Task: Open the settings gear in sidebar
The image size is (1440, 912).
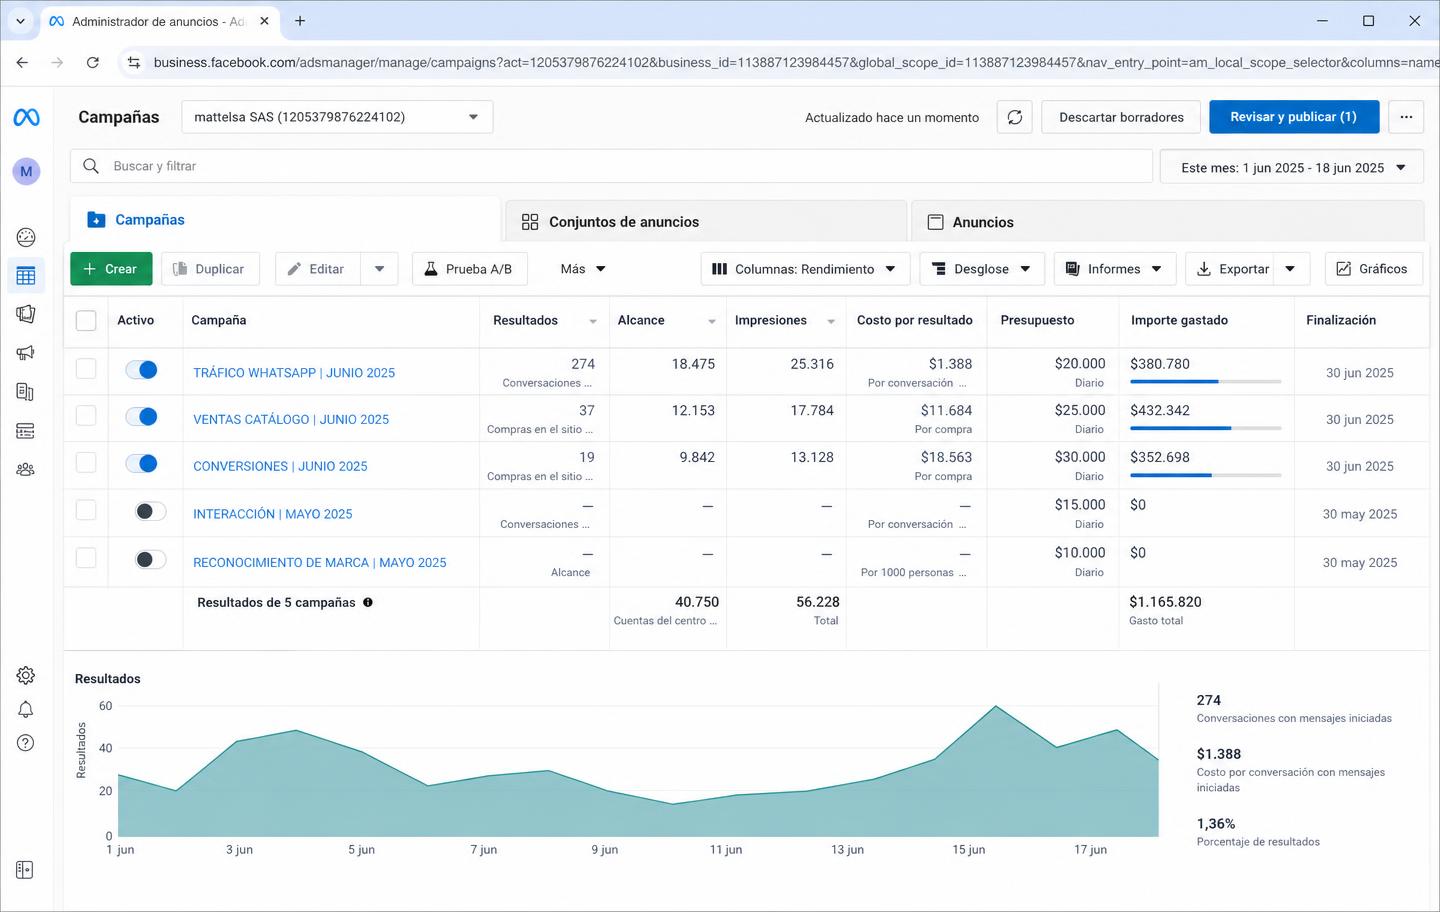Action: [x=26, y=675]
